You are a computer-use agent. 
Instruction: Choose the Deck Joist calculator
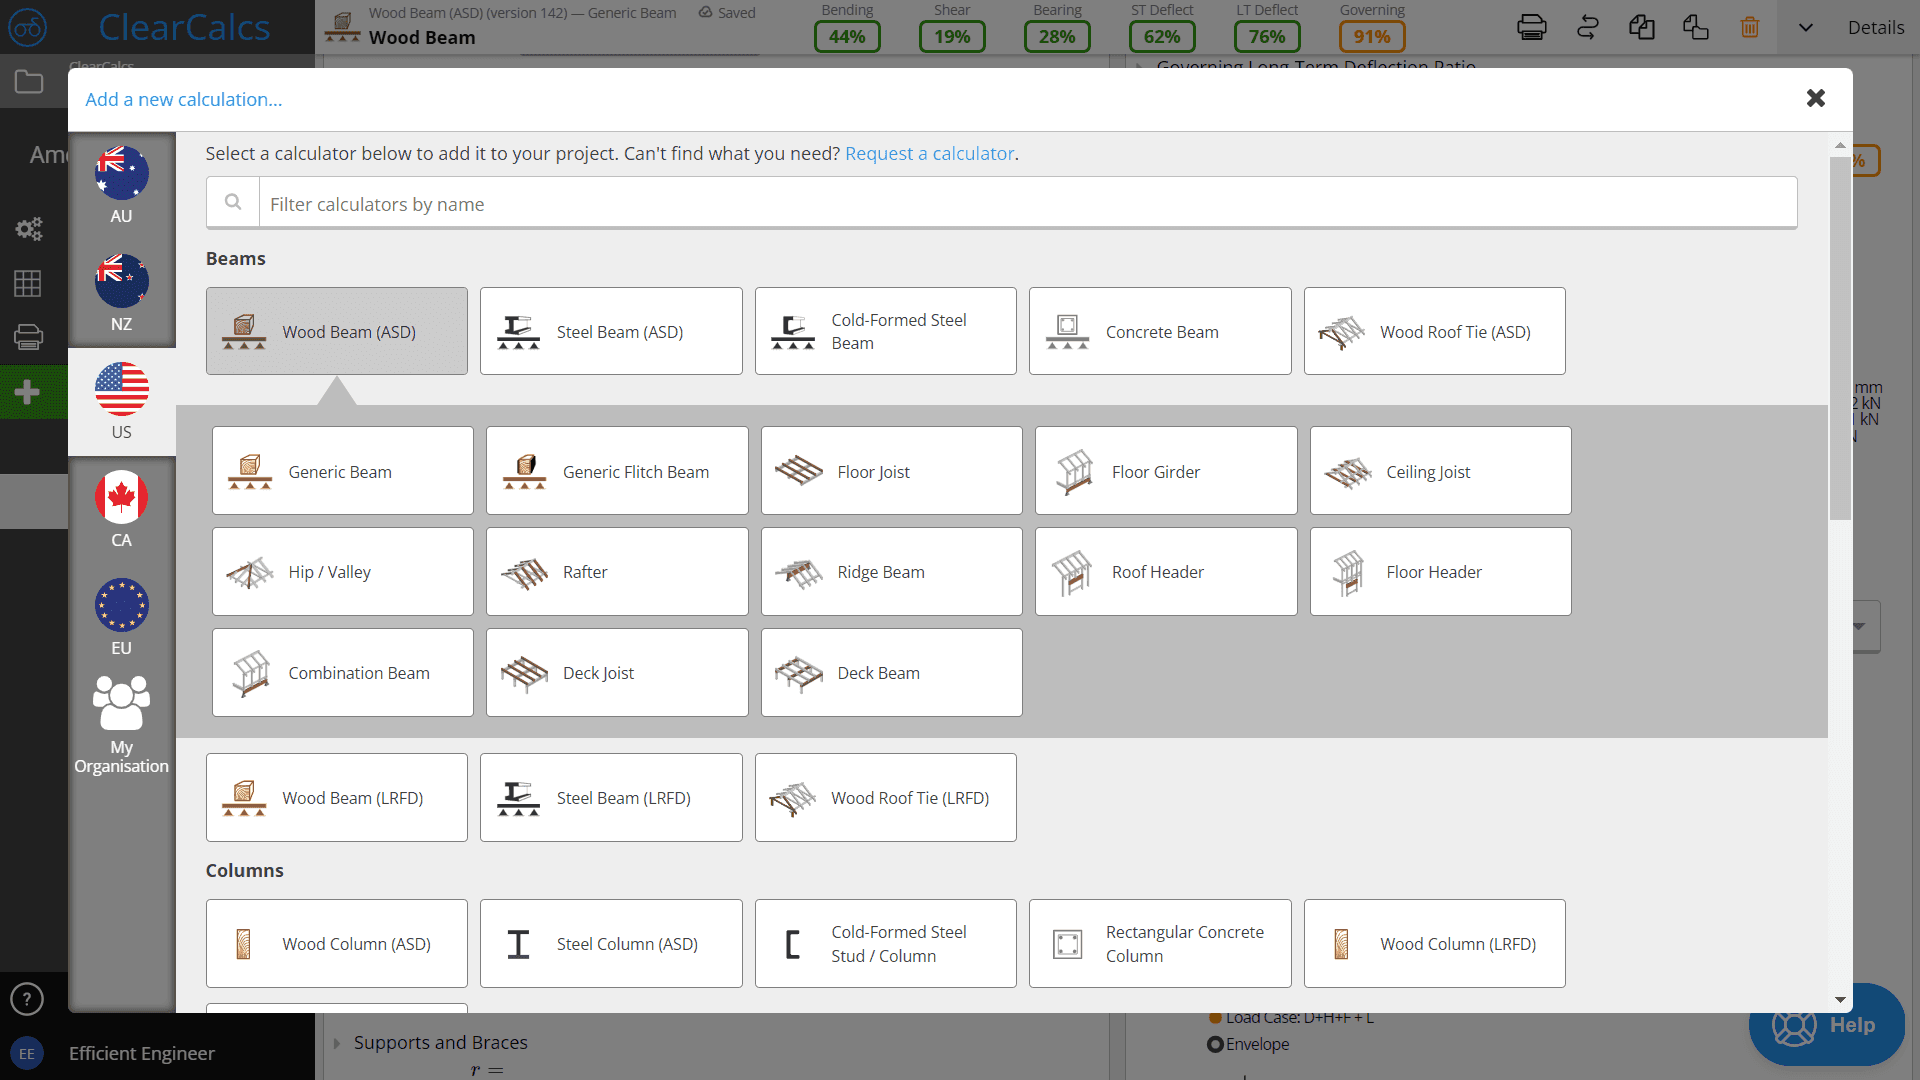(617, 672)
